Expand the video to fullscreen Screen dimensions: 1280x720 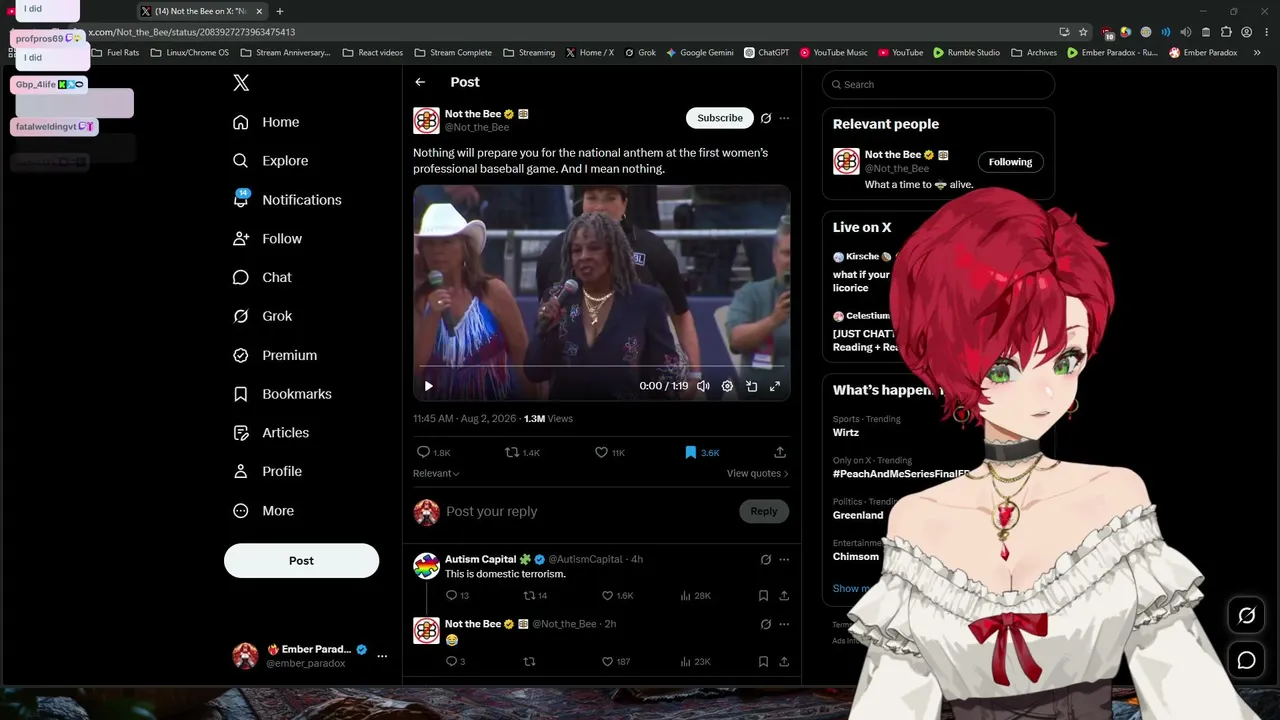point(775,386)
